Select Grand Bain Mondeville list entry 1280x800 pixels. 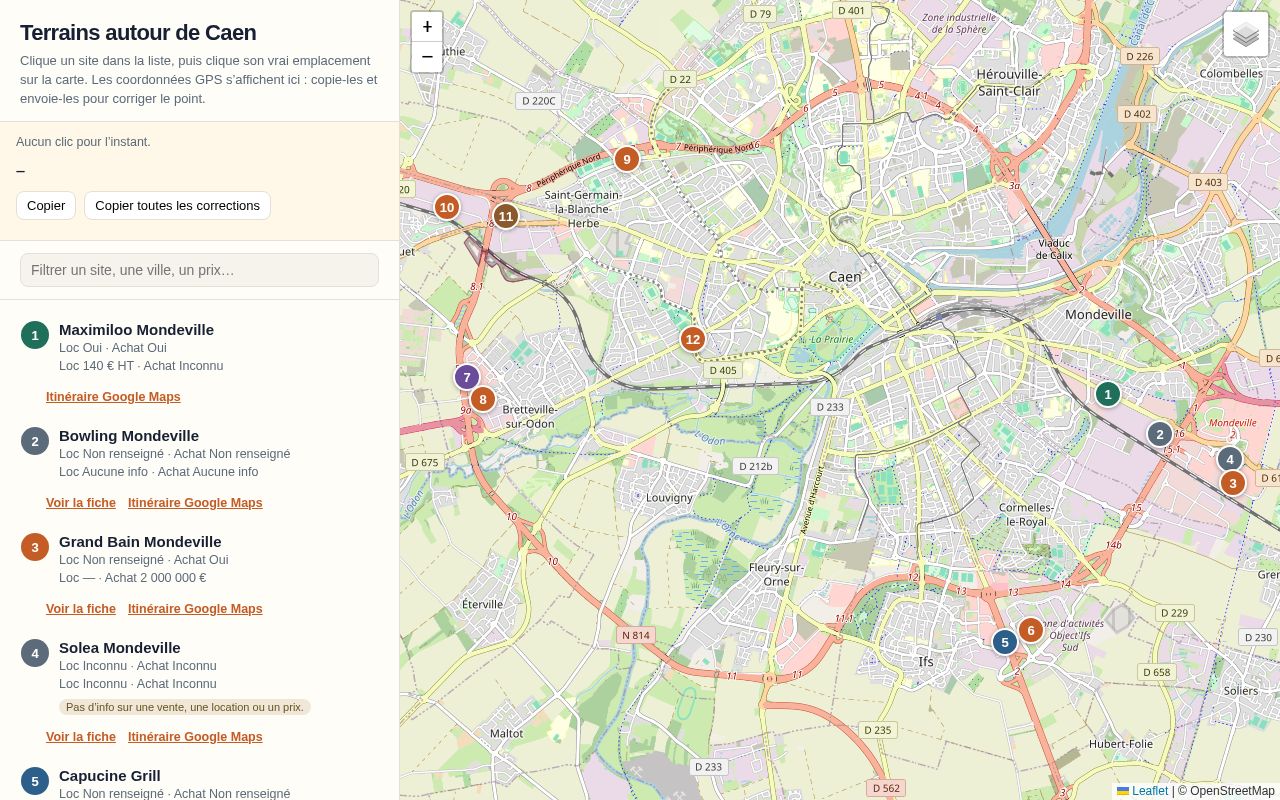tap(199, 559)
